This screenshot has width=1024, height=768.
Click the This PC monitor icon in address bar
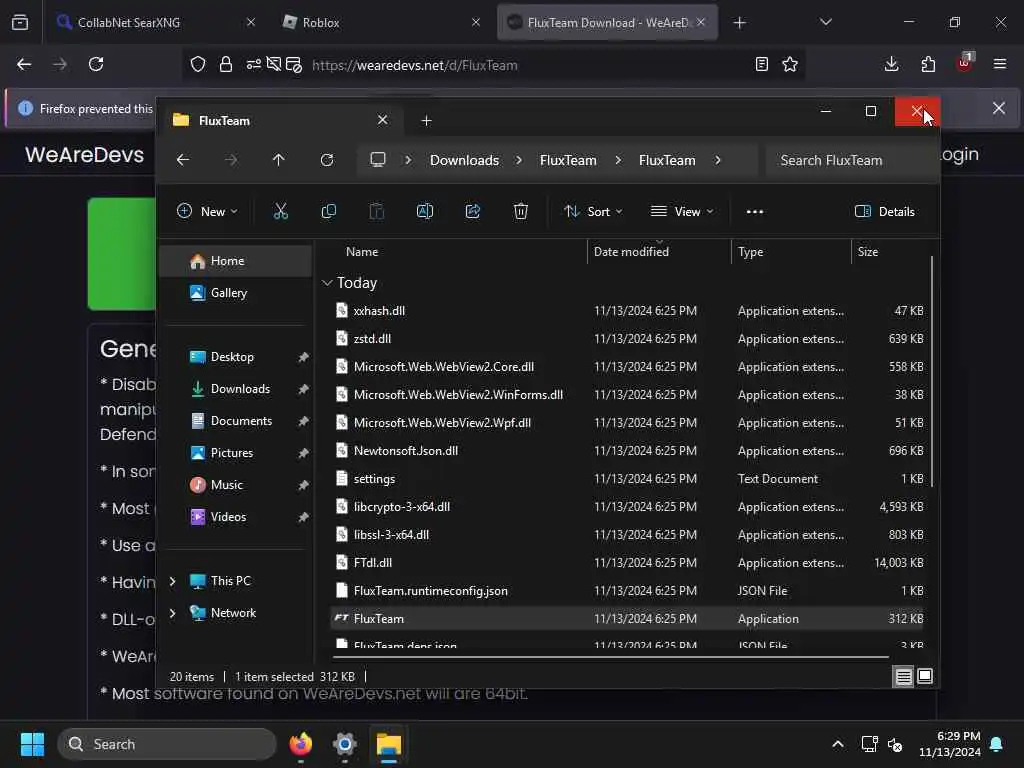coord(378,160)
